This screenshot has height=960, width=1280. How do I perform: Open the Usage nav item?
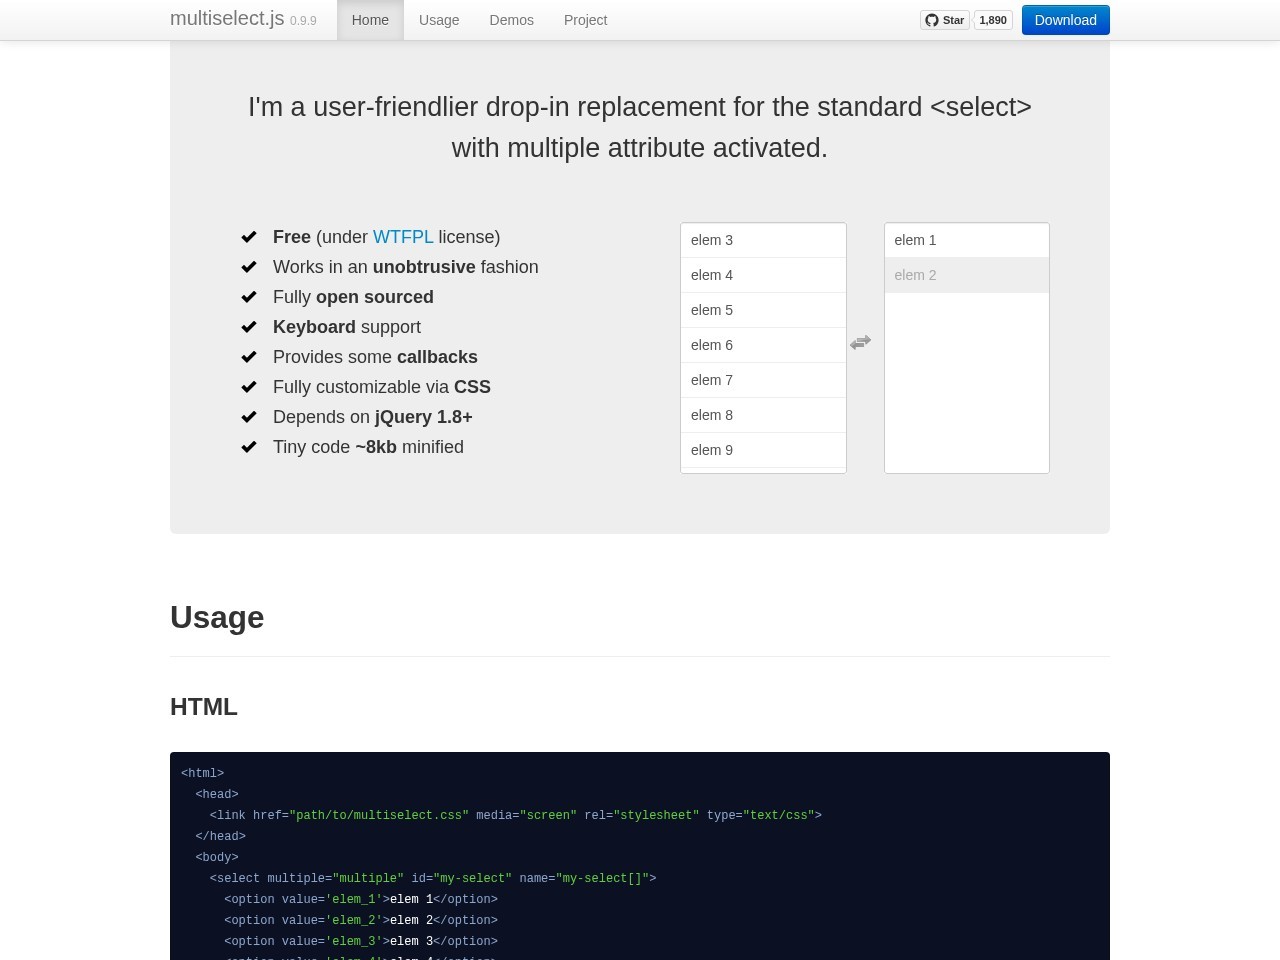coord(439,20)
